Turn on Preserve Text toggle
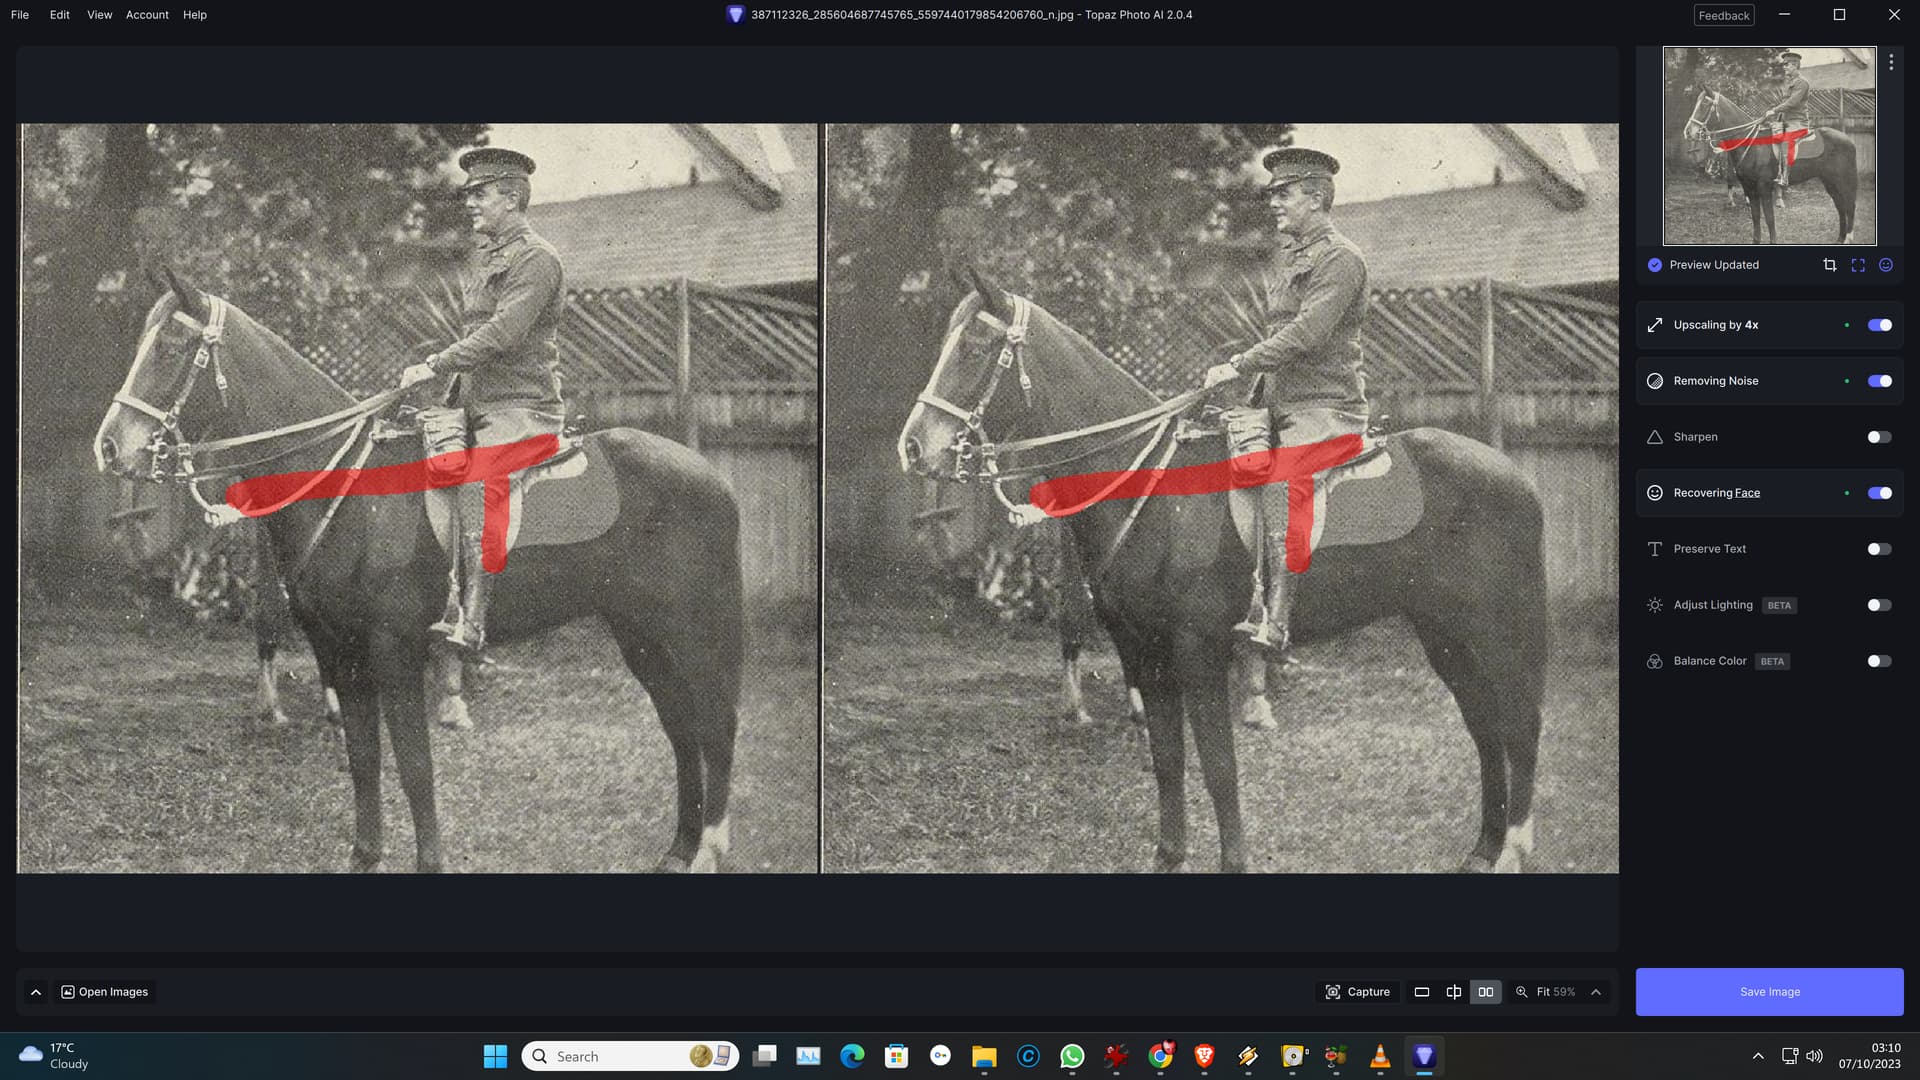 click(x=1879, y=549)
